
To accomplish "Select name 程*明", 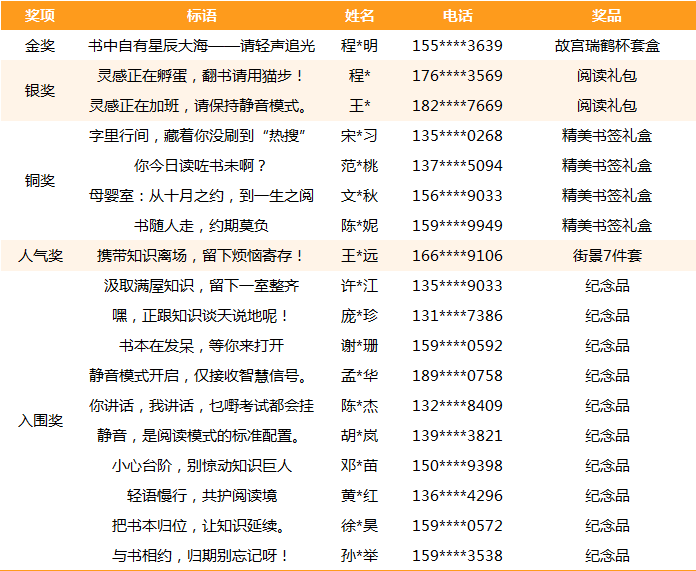I will pyautogui.click(x=359, y=46).
